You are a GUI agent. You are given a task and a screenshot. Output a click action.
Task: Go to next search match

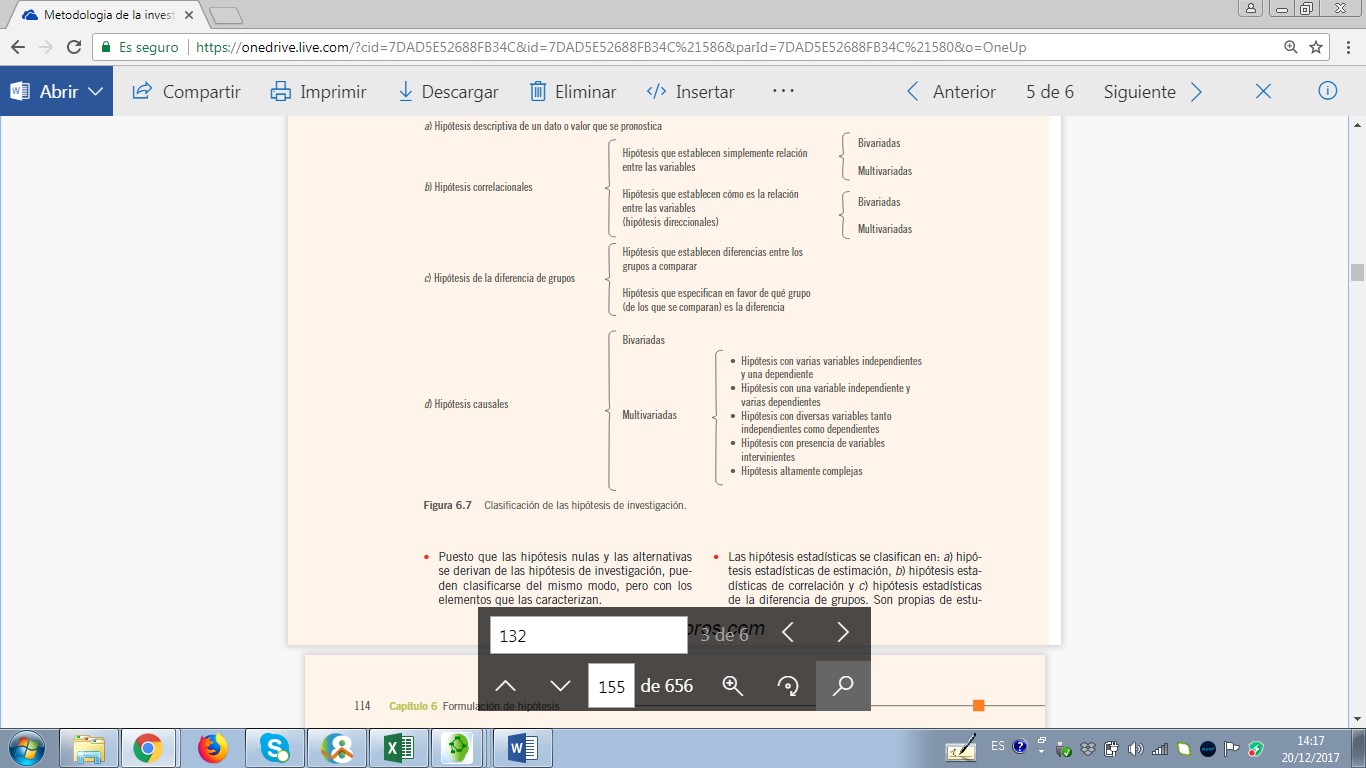click(x=843, y=632)
